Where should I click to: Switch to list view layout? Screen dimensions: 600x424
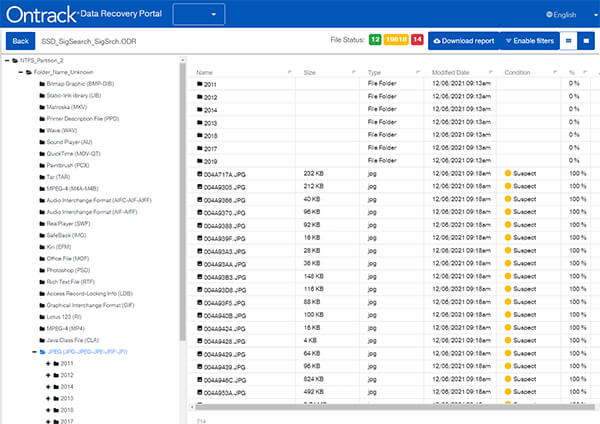click(x=569, y=41)
